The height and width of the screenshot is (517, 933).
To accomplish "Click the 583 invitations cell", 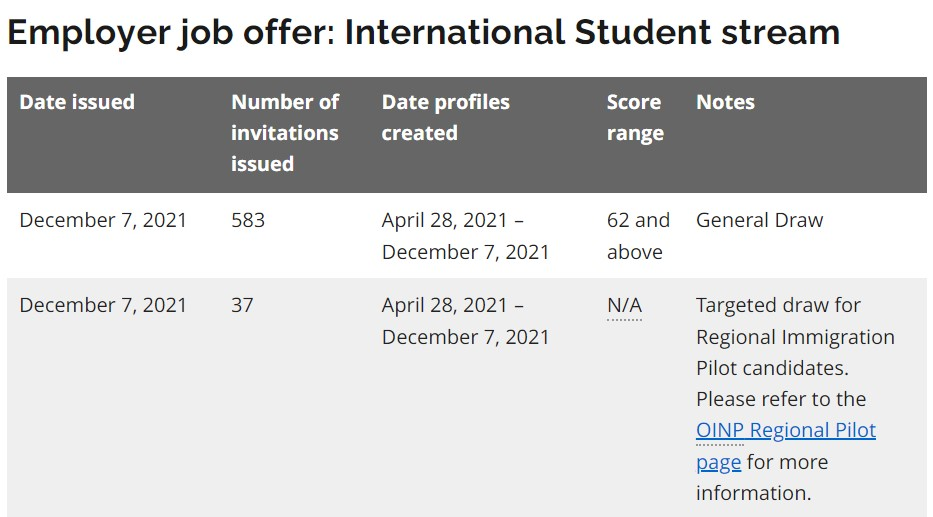I will 248,220.
